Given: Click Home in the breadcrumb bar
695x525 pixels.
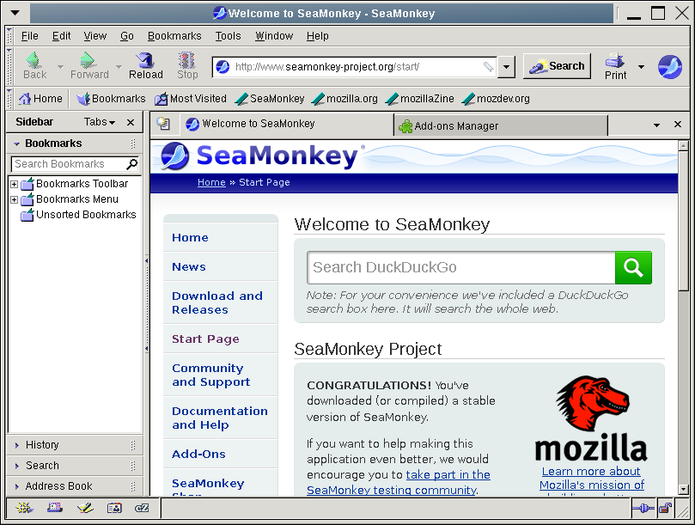Looking at the screenshot, I should click(x=211, y=182).
